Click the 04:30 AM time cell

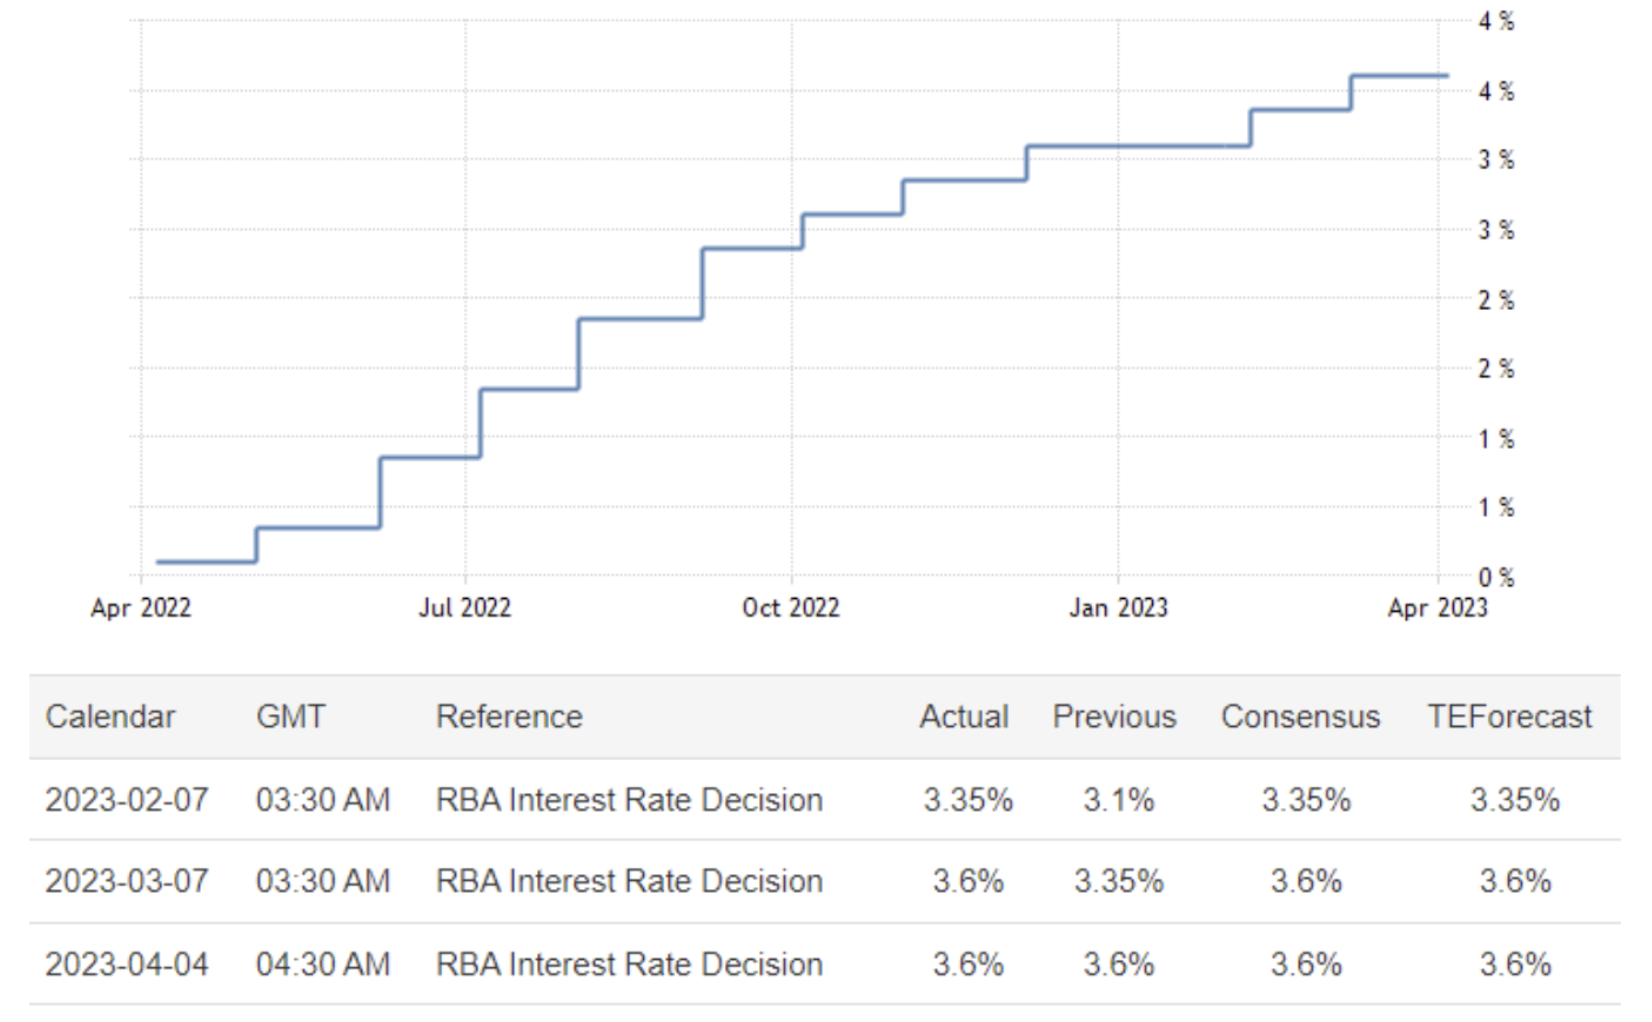click(322, 964)
